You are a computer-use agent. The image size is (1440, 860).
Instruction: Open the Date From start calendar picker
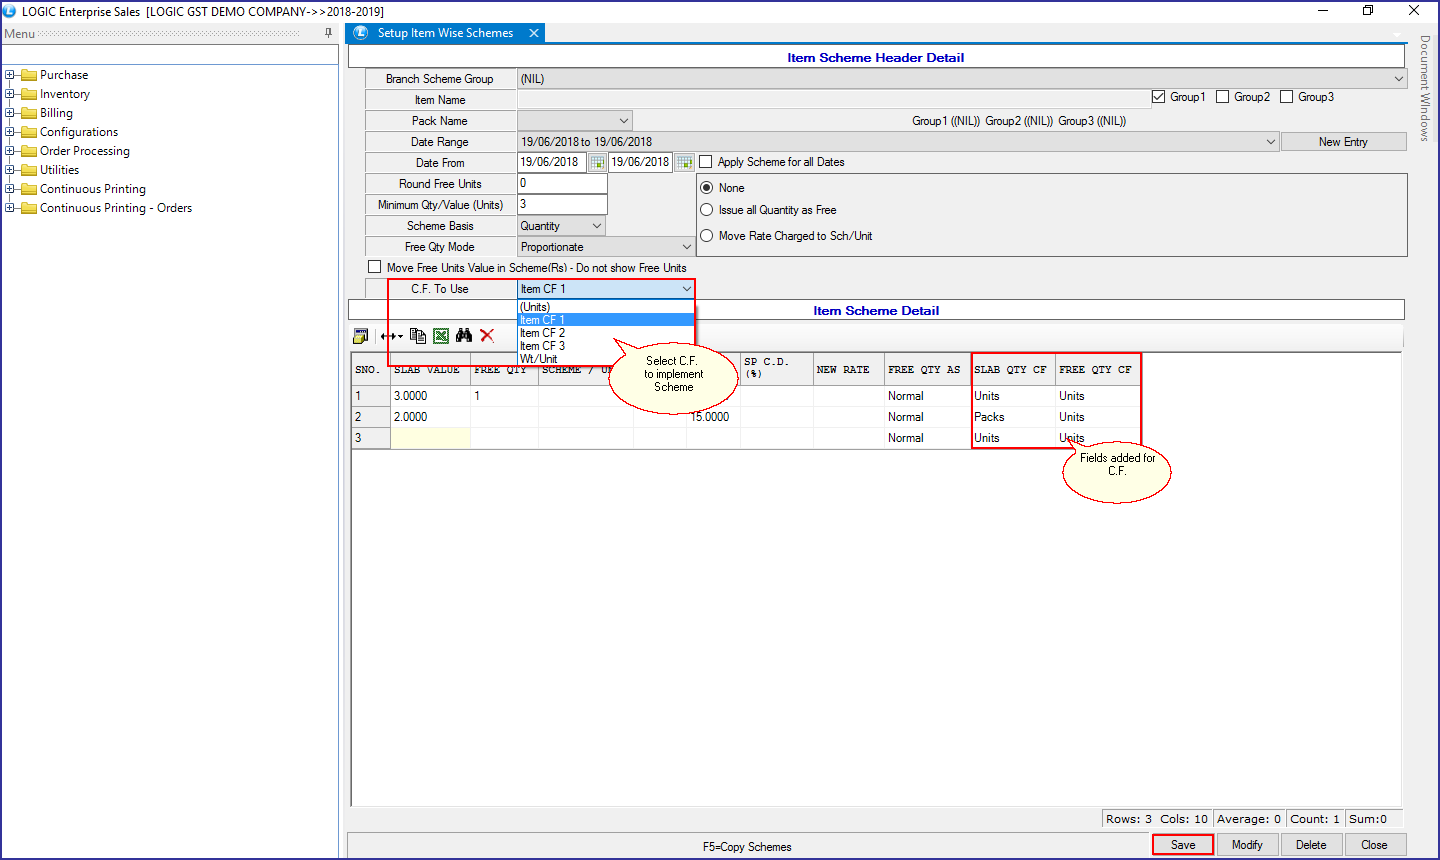[597, 162]
